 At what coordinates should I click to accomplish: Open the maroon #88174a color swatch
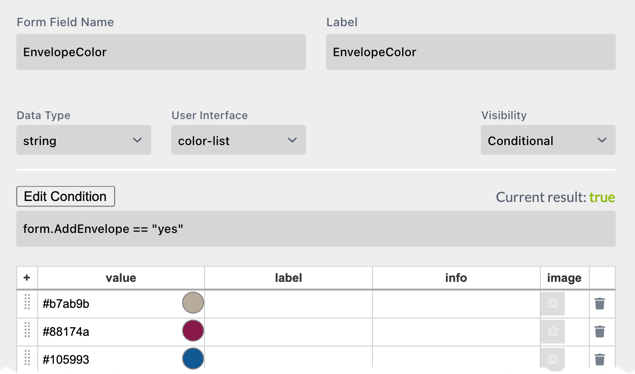click(193, 331)
